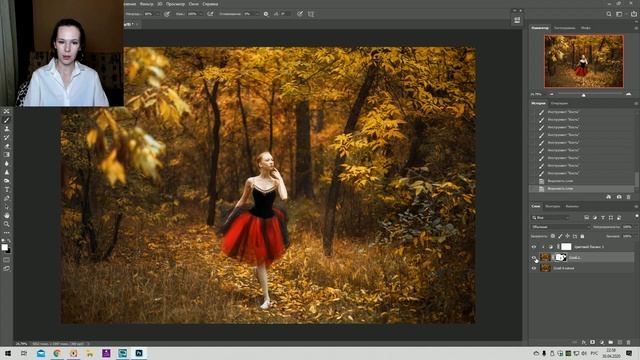
Task: Select the Zoom magnifier tool
Action: (x=7, y=224)
